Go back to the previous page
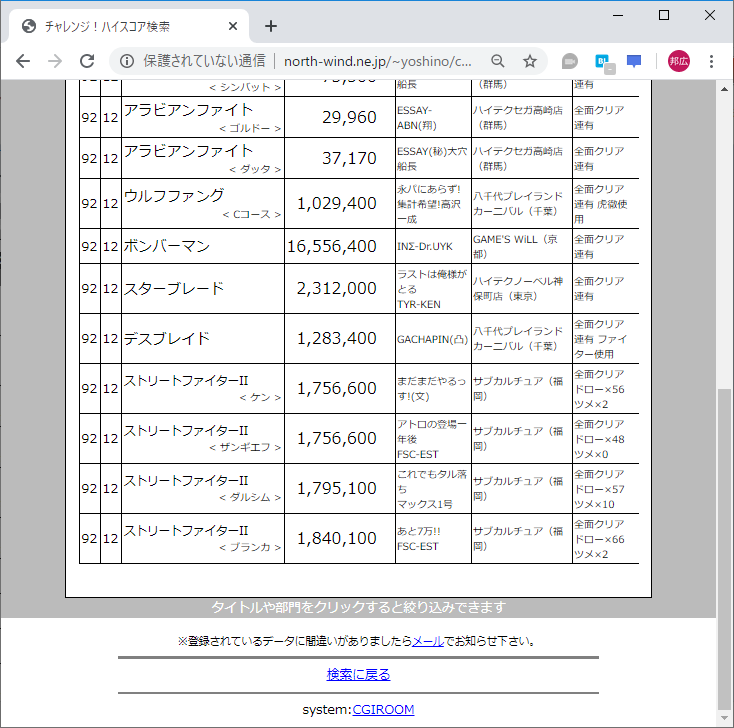 pos(22,61)
